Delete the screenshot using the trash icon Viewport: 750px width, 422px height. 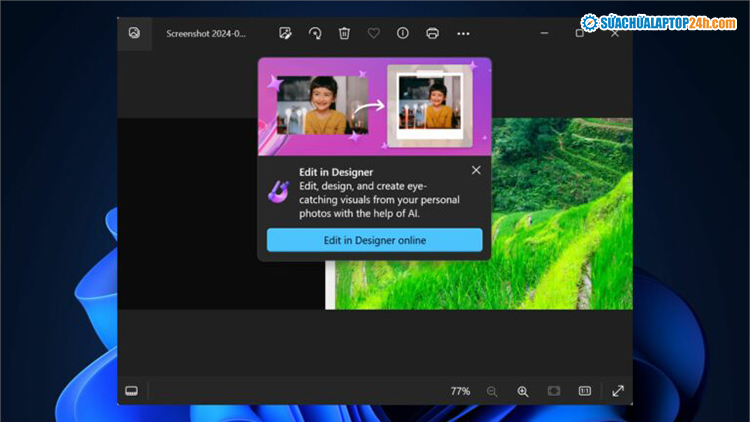344,33
